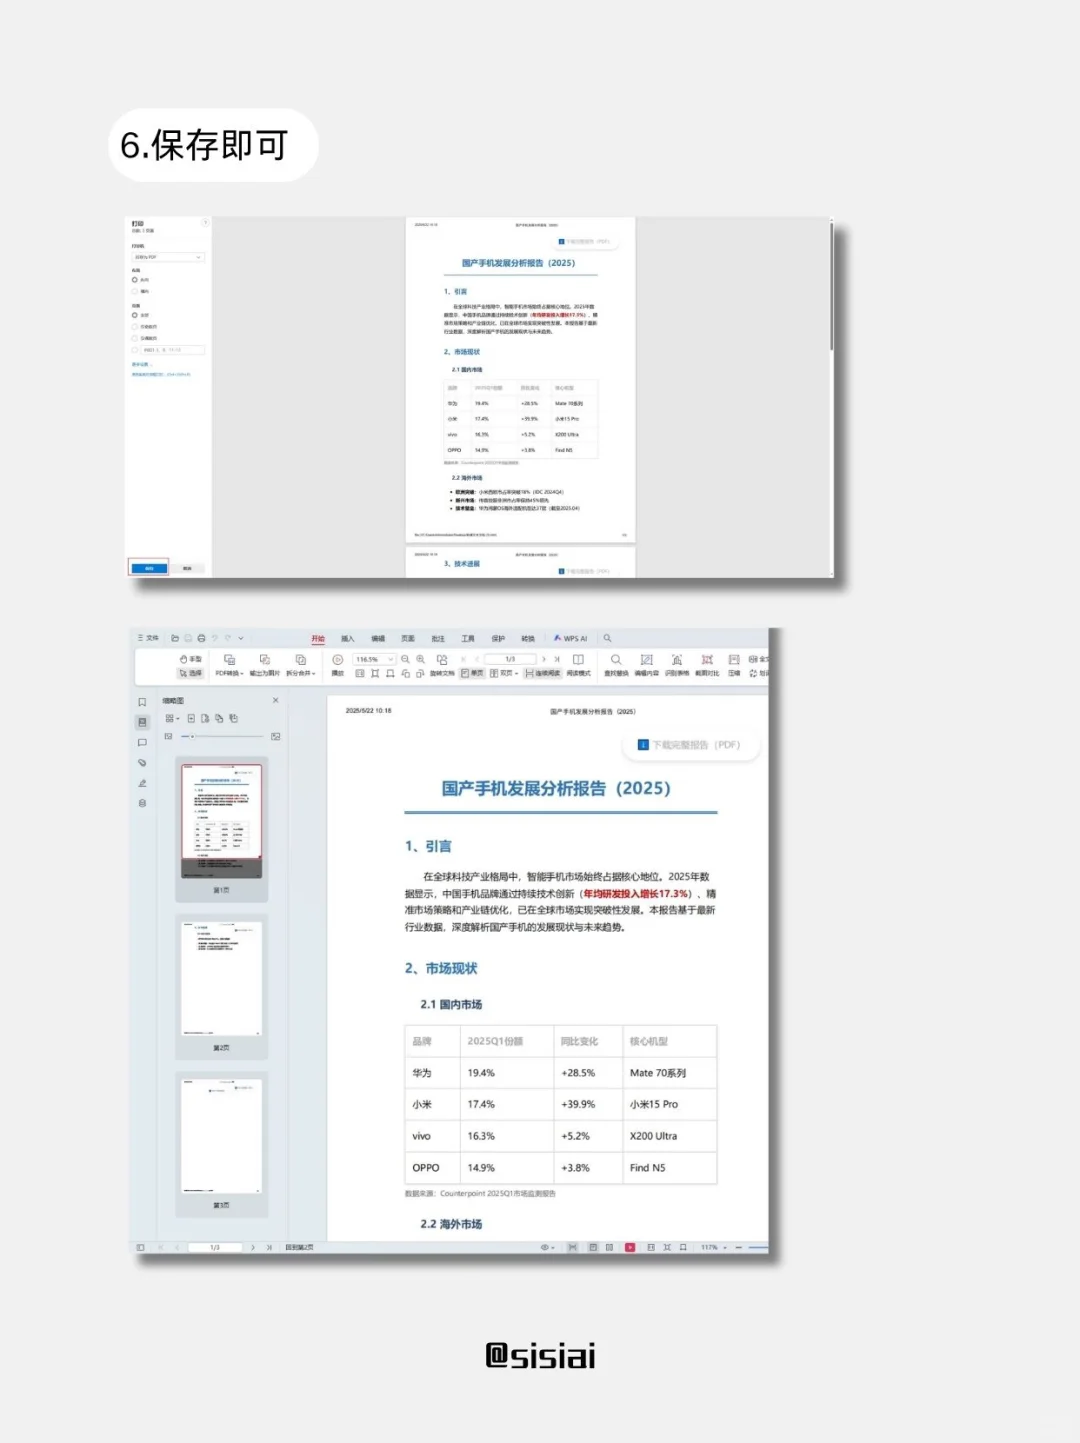Select the first layout radio button (portrait)
Viewport: 1080px width, 1443px height.
coord(135,280)
